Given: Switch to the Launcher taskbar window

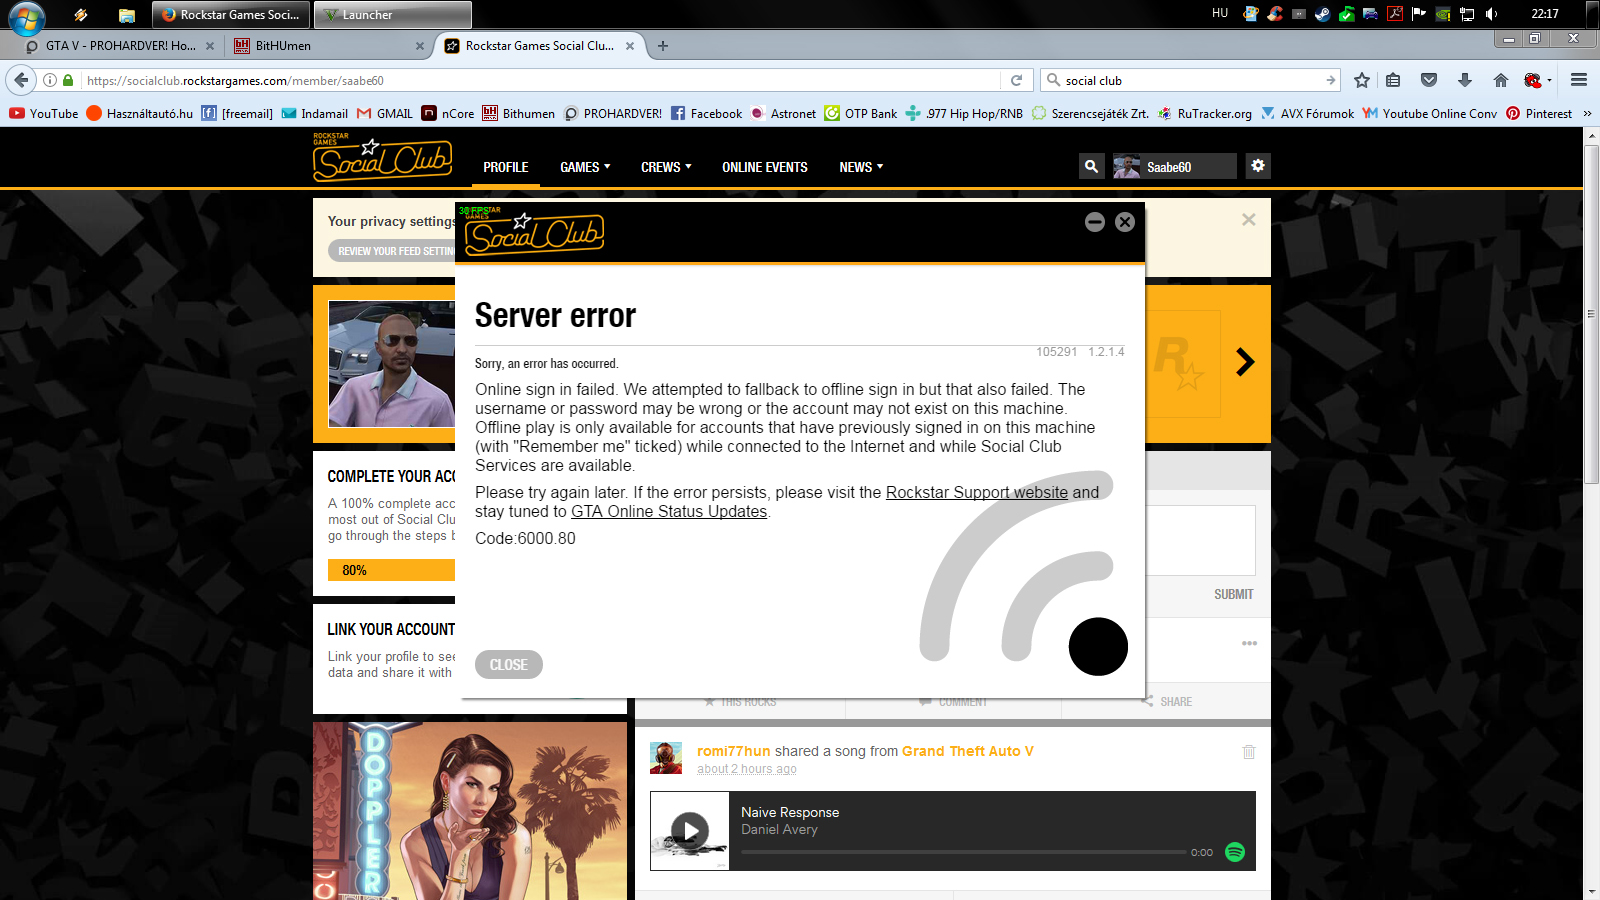Looking at the screenshot, I should click(393, 15).
